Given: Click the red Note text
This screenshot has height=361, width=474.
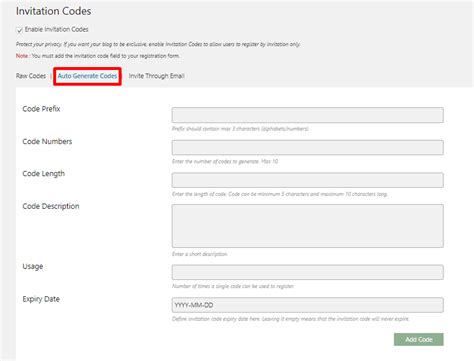Looking at the screenshot, I should pos(22,56).
